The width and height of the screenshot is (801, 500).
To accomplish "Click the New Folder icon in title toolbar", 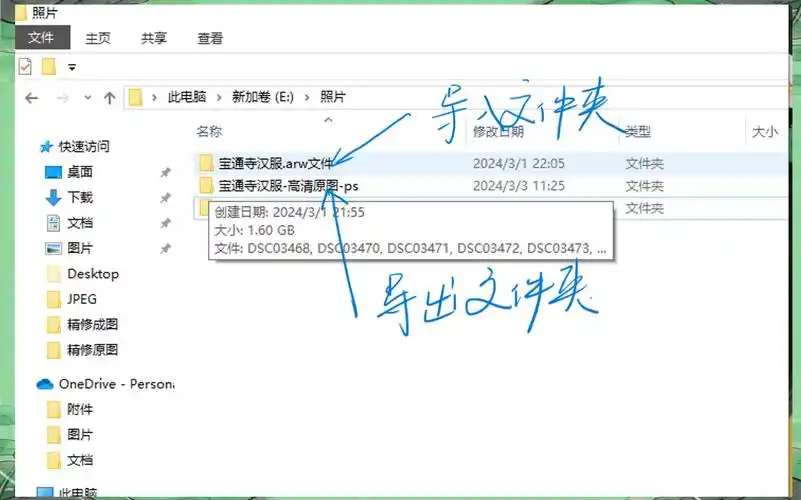I will (48, 67).
